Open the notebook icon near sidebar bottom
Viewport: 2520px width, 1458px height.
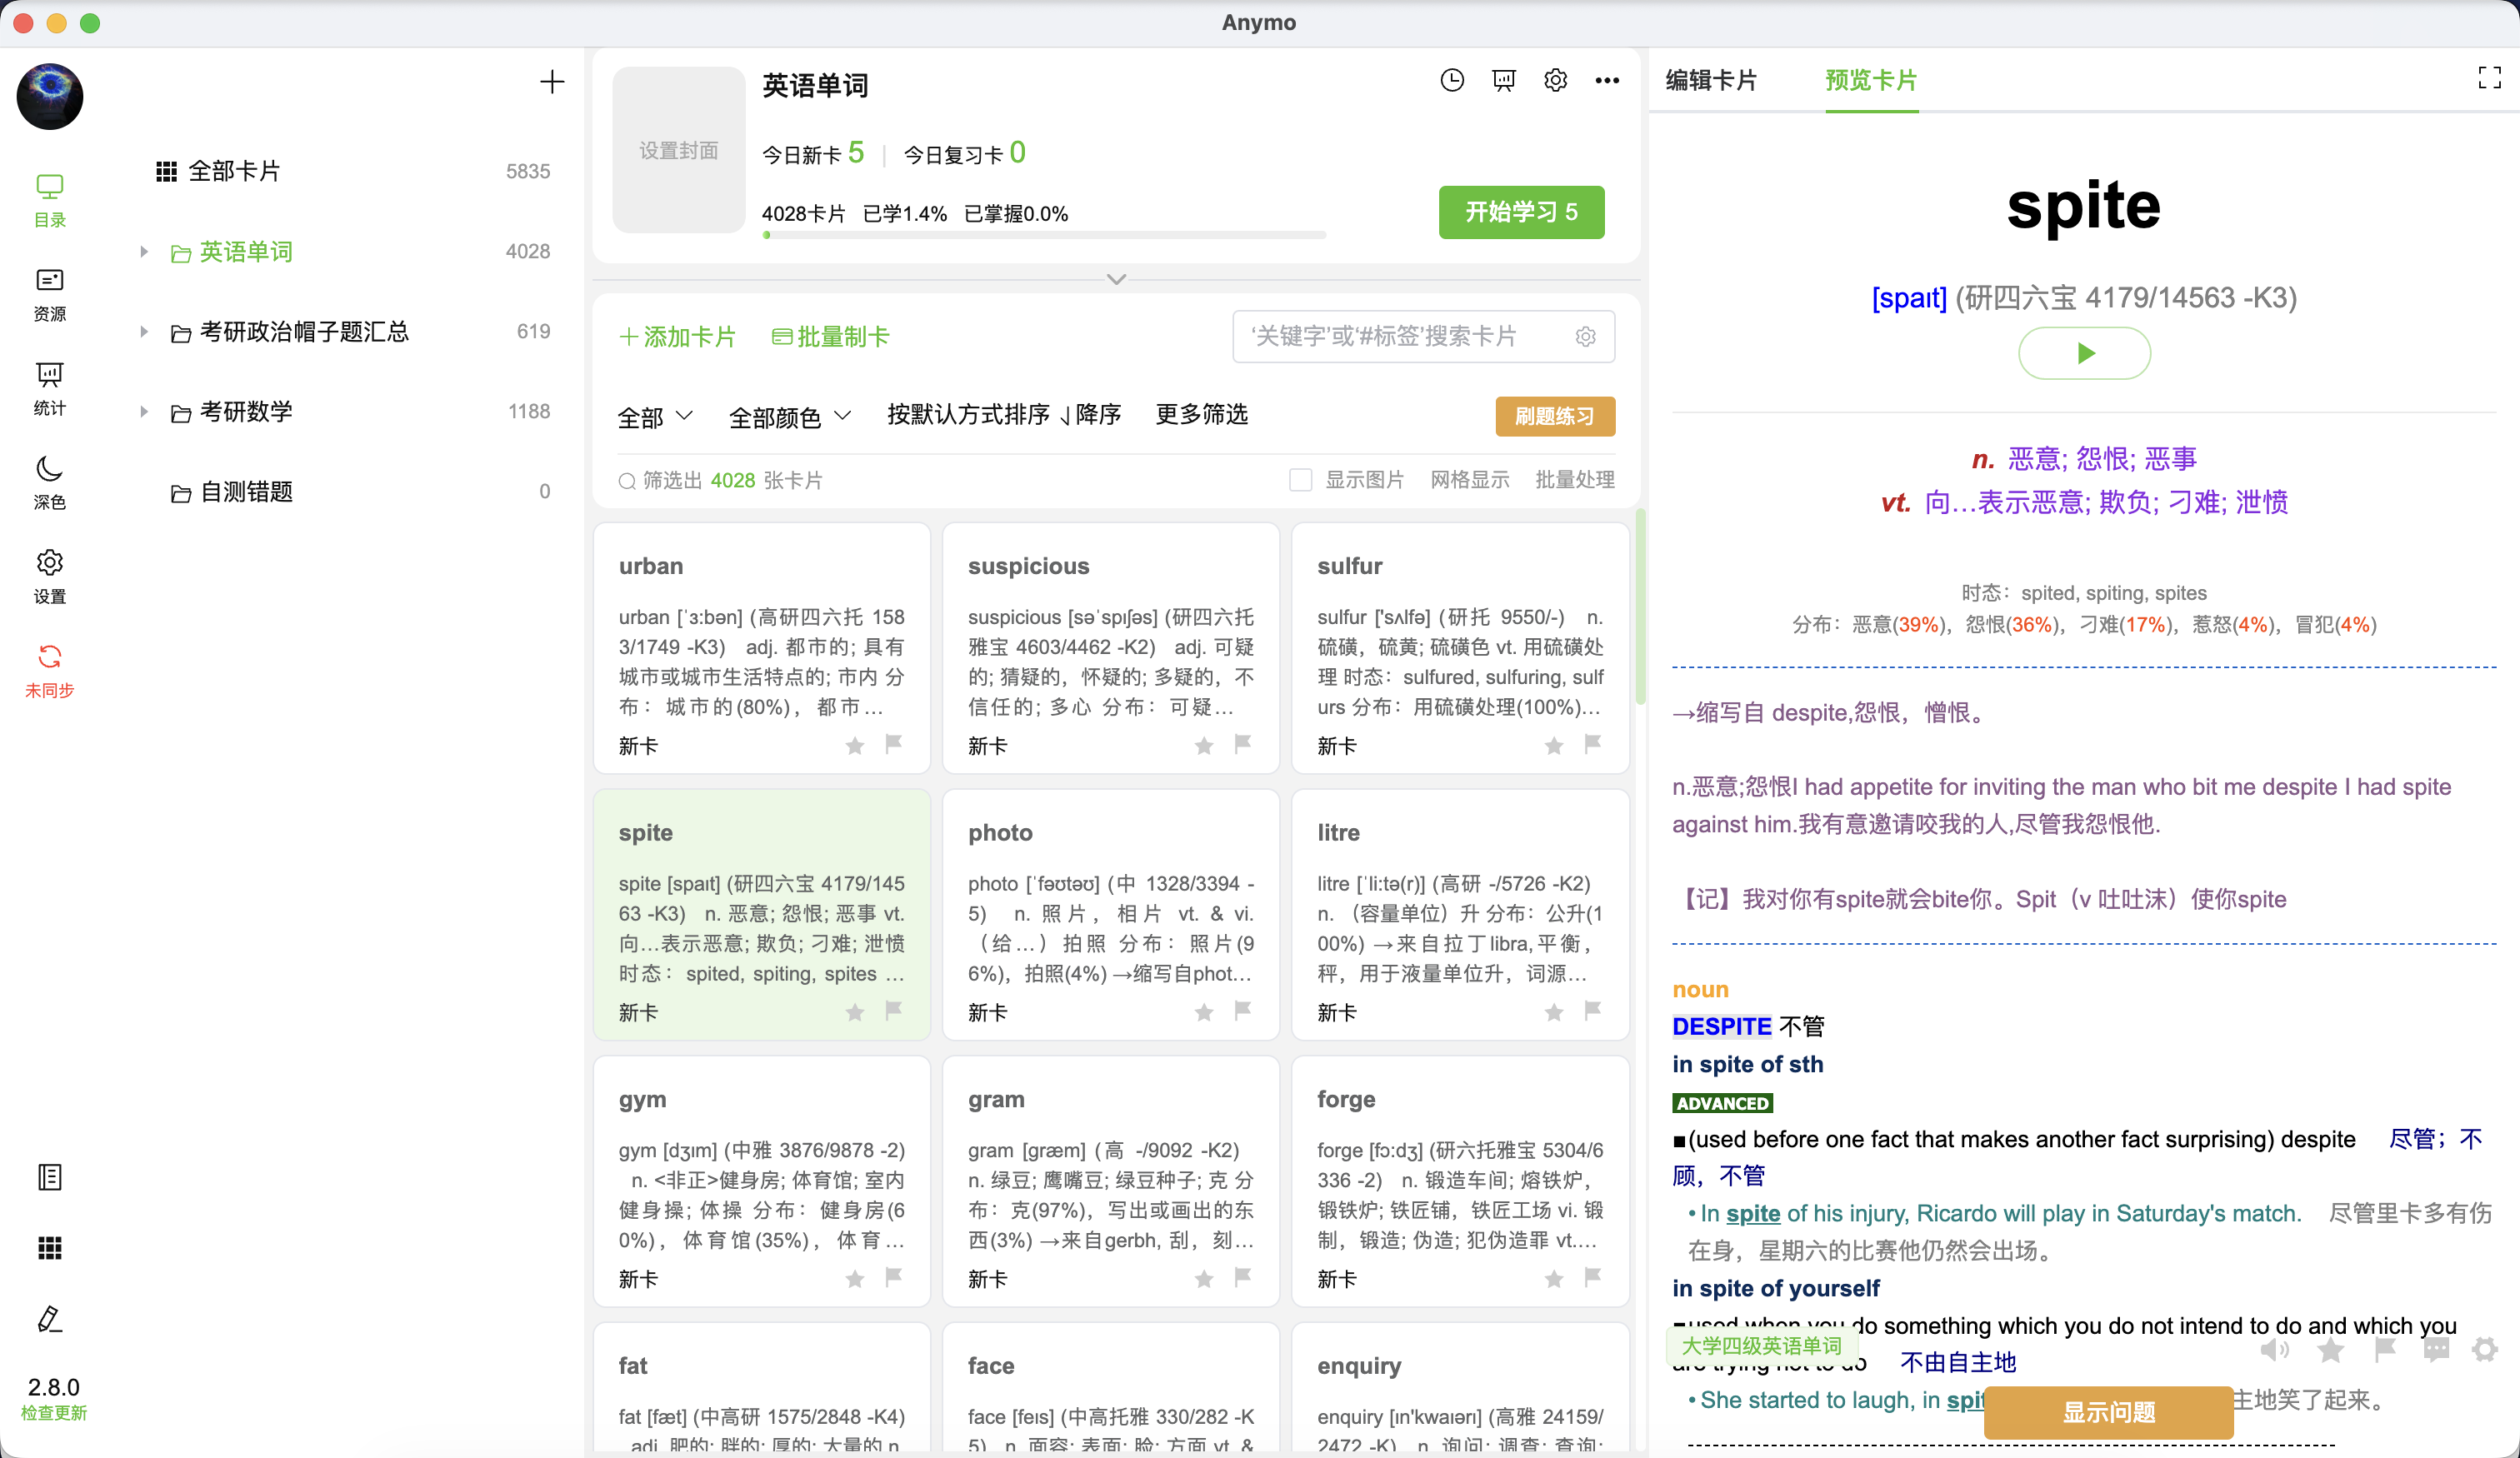[x=49, y=1177]
